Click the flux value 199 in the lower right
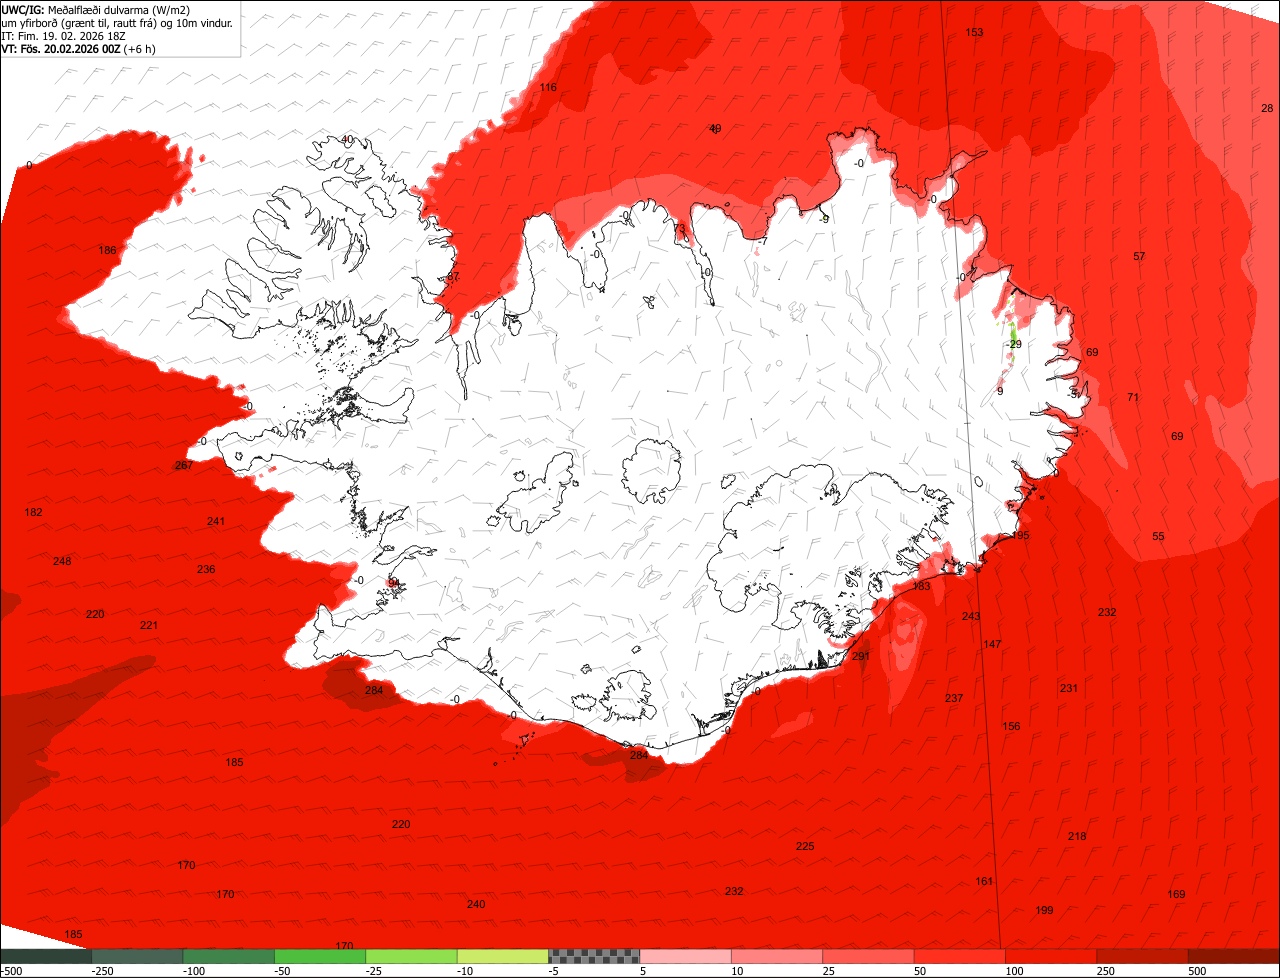This screenshot has height=978, width=1280. [1045, 910]
